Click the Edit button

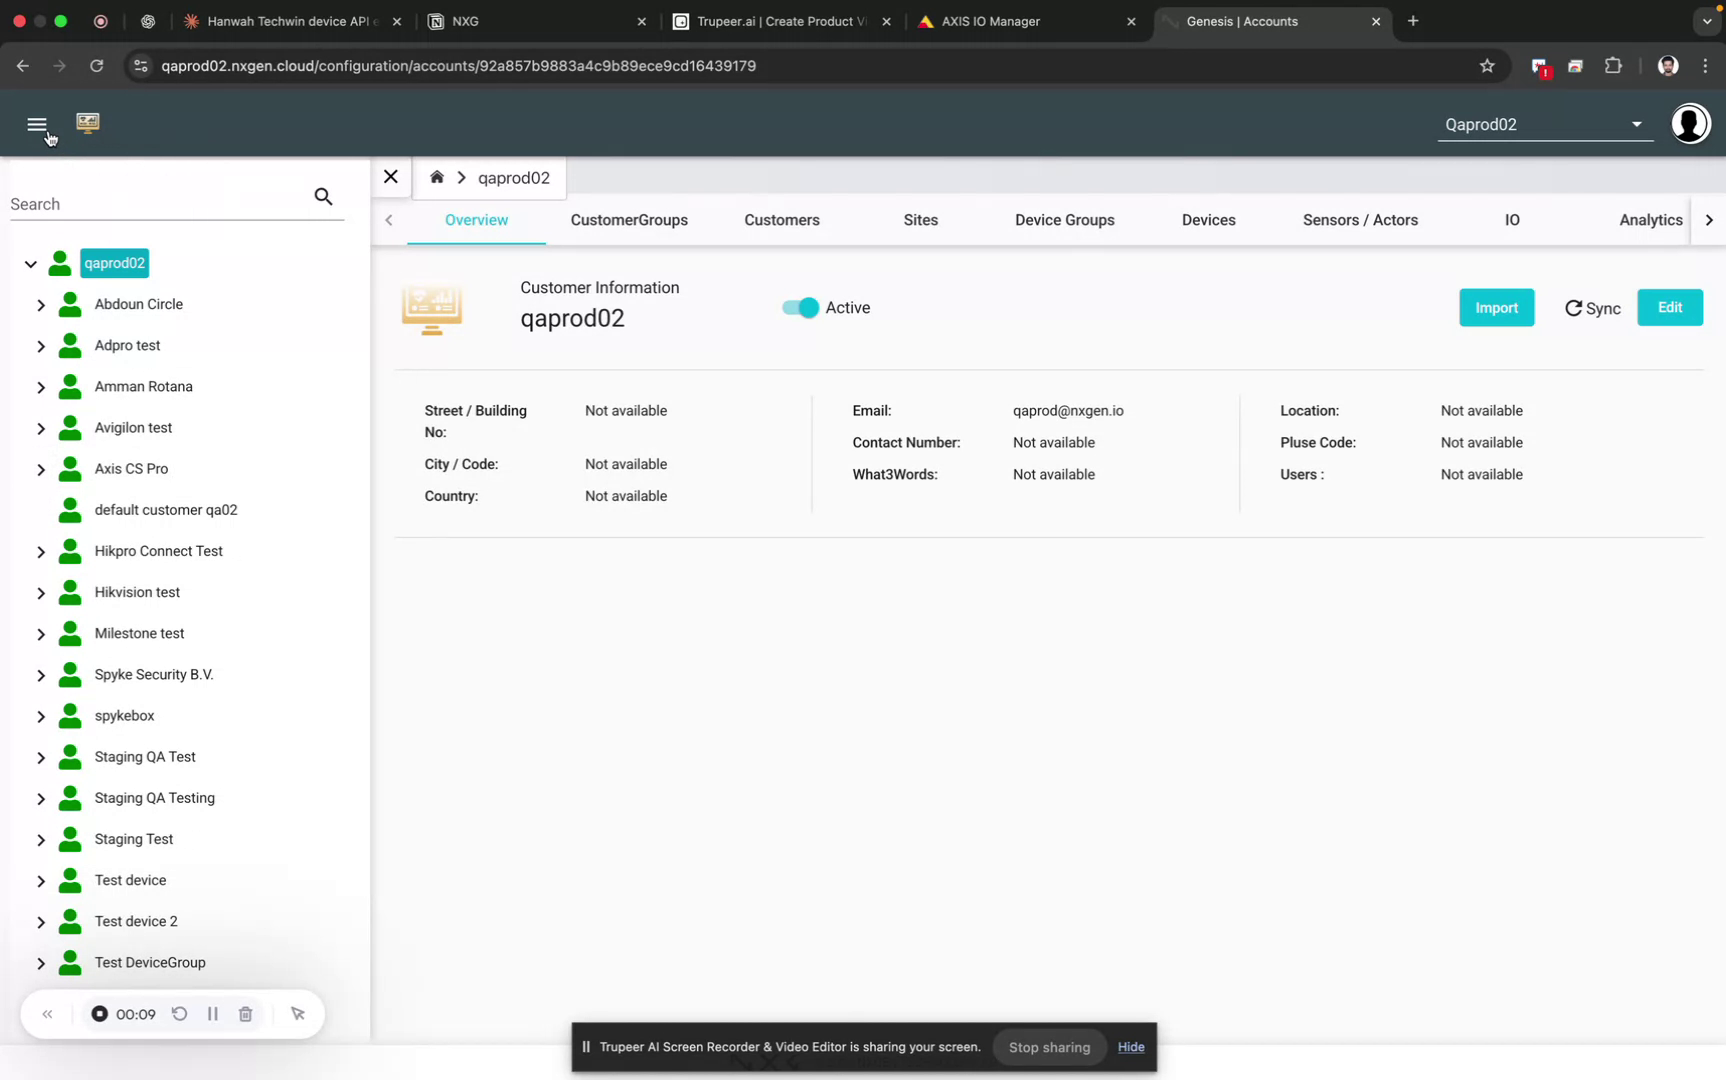click(1669, 308)
